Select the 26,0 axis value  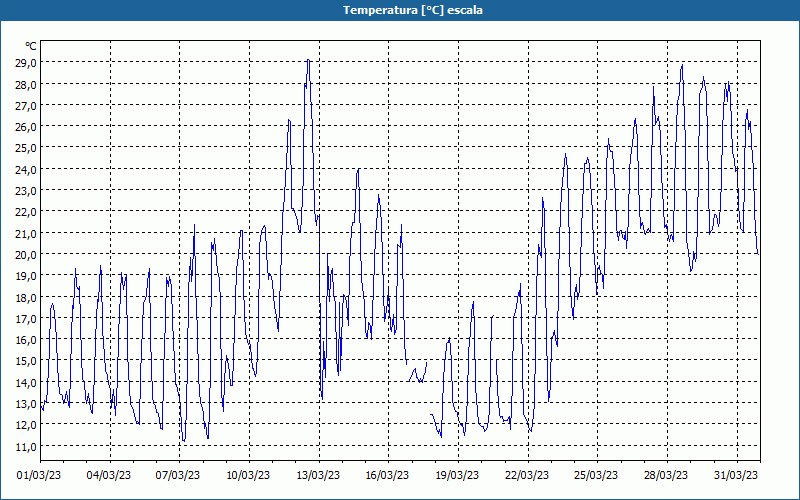26,126
